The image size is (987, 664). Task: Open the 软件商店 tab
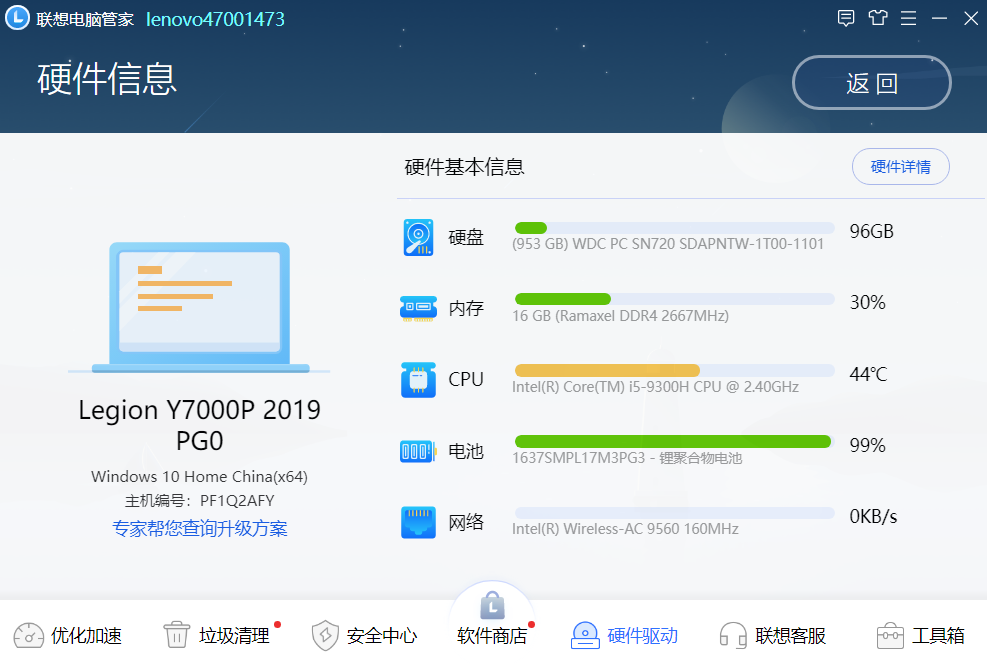[492, 621]
